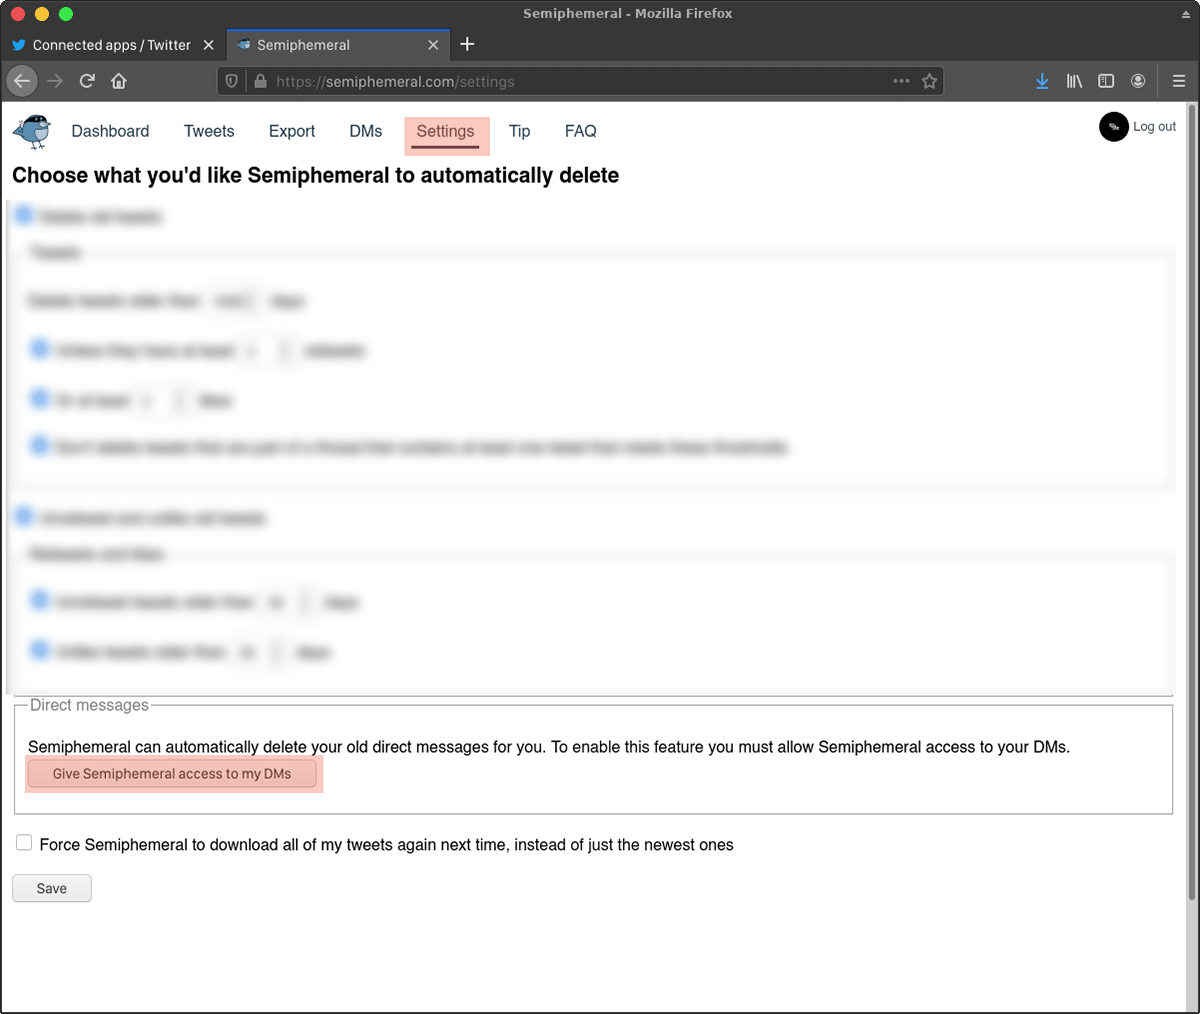
Task: Open the Firefox hamburger menu
Action: [1179, 81]
